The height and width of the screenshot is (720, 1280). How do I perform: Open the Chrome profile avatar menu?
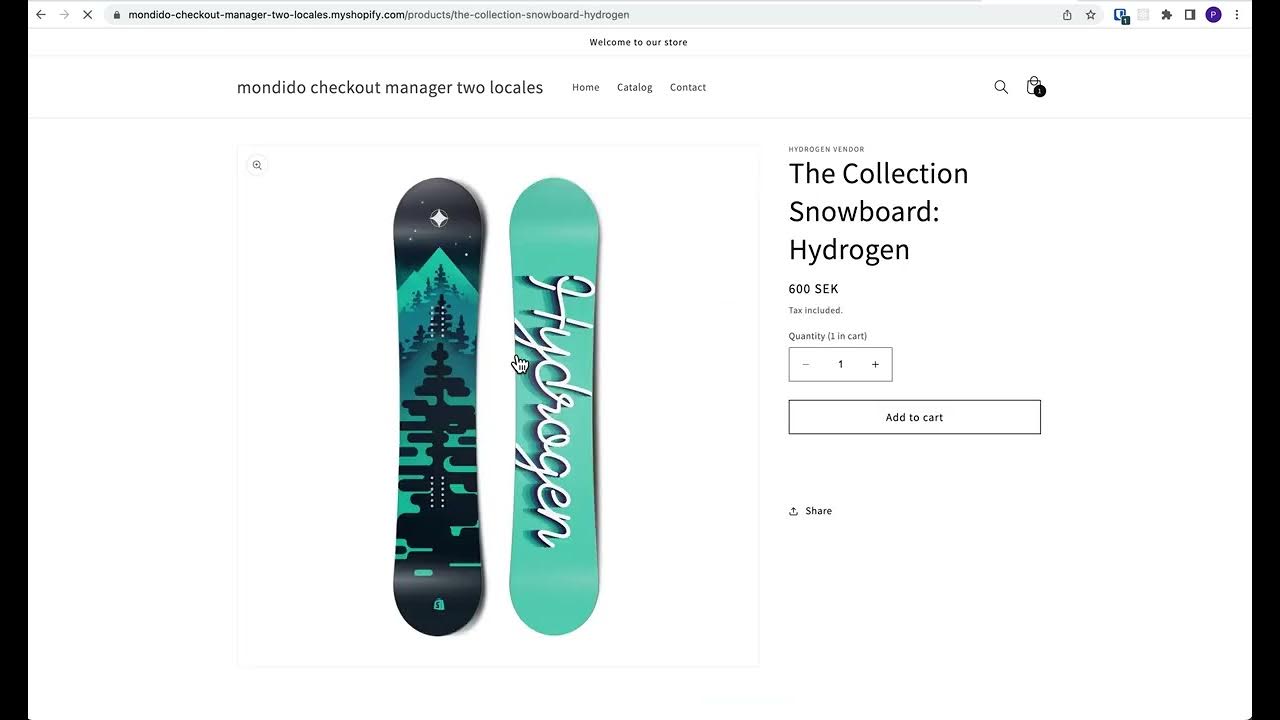pyautogui.click(x=1213, y=15)
